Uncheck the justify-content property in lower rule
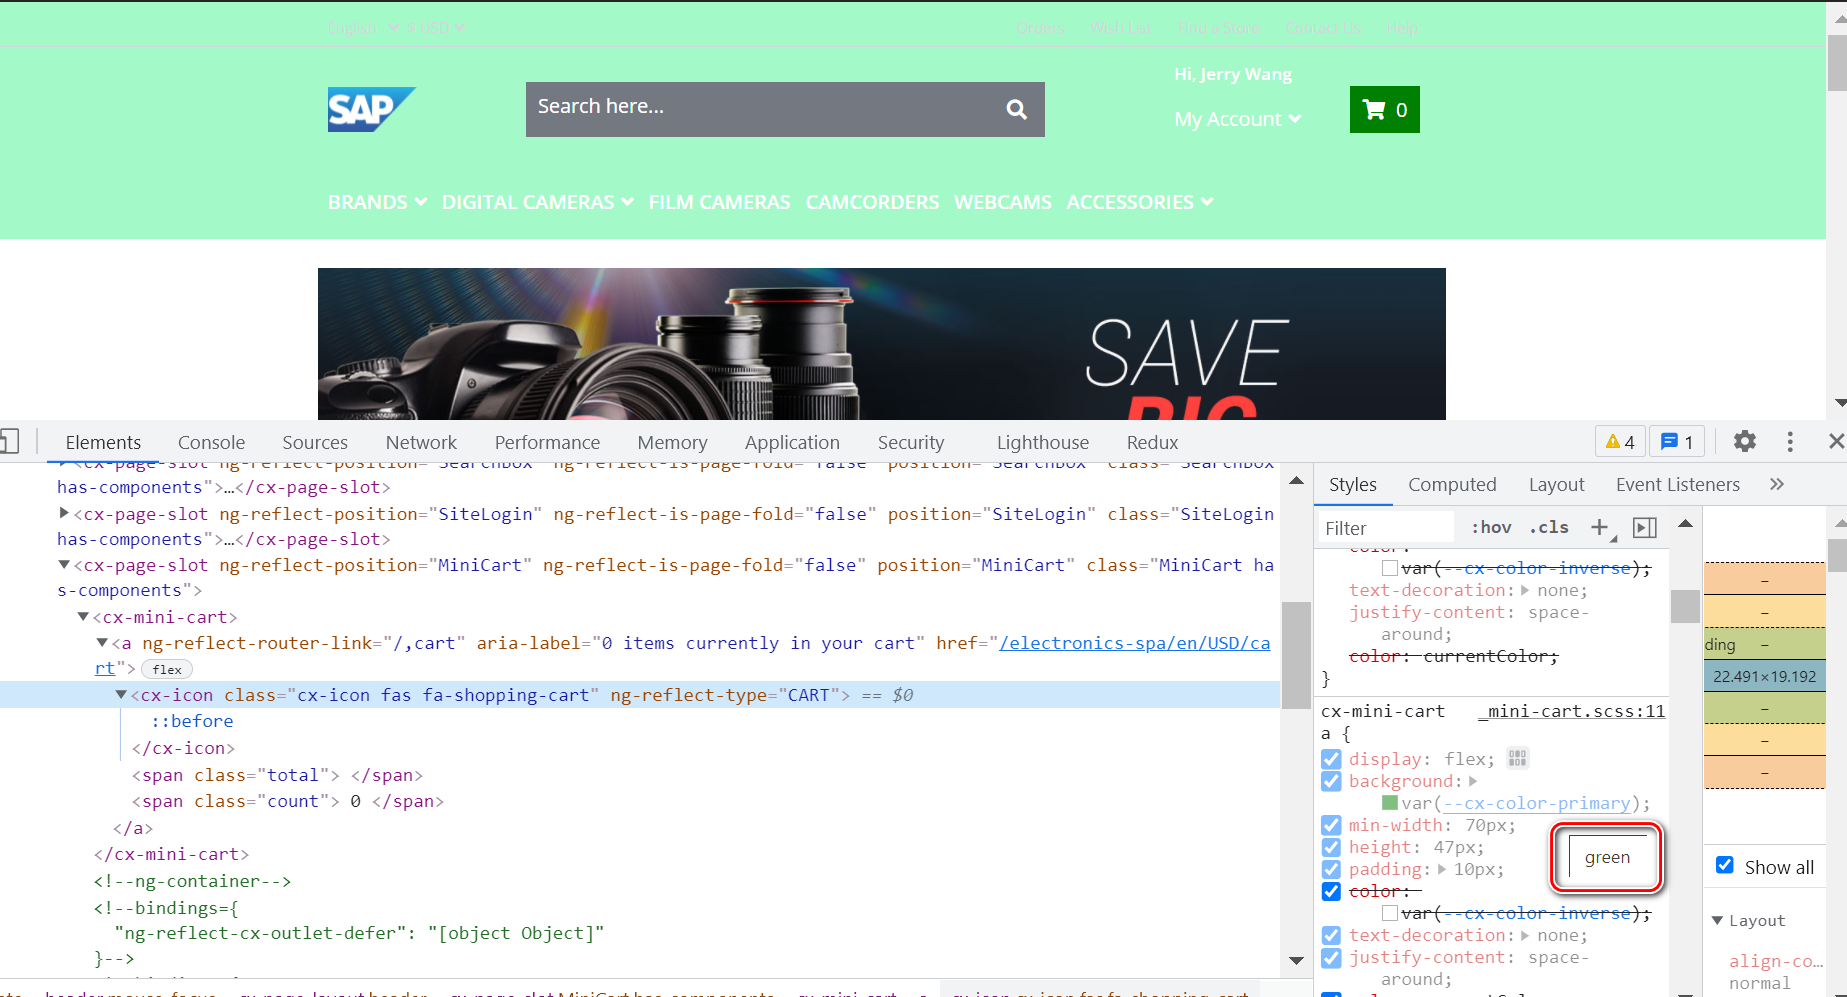The image size is (1847, 997). [1331, 957]
